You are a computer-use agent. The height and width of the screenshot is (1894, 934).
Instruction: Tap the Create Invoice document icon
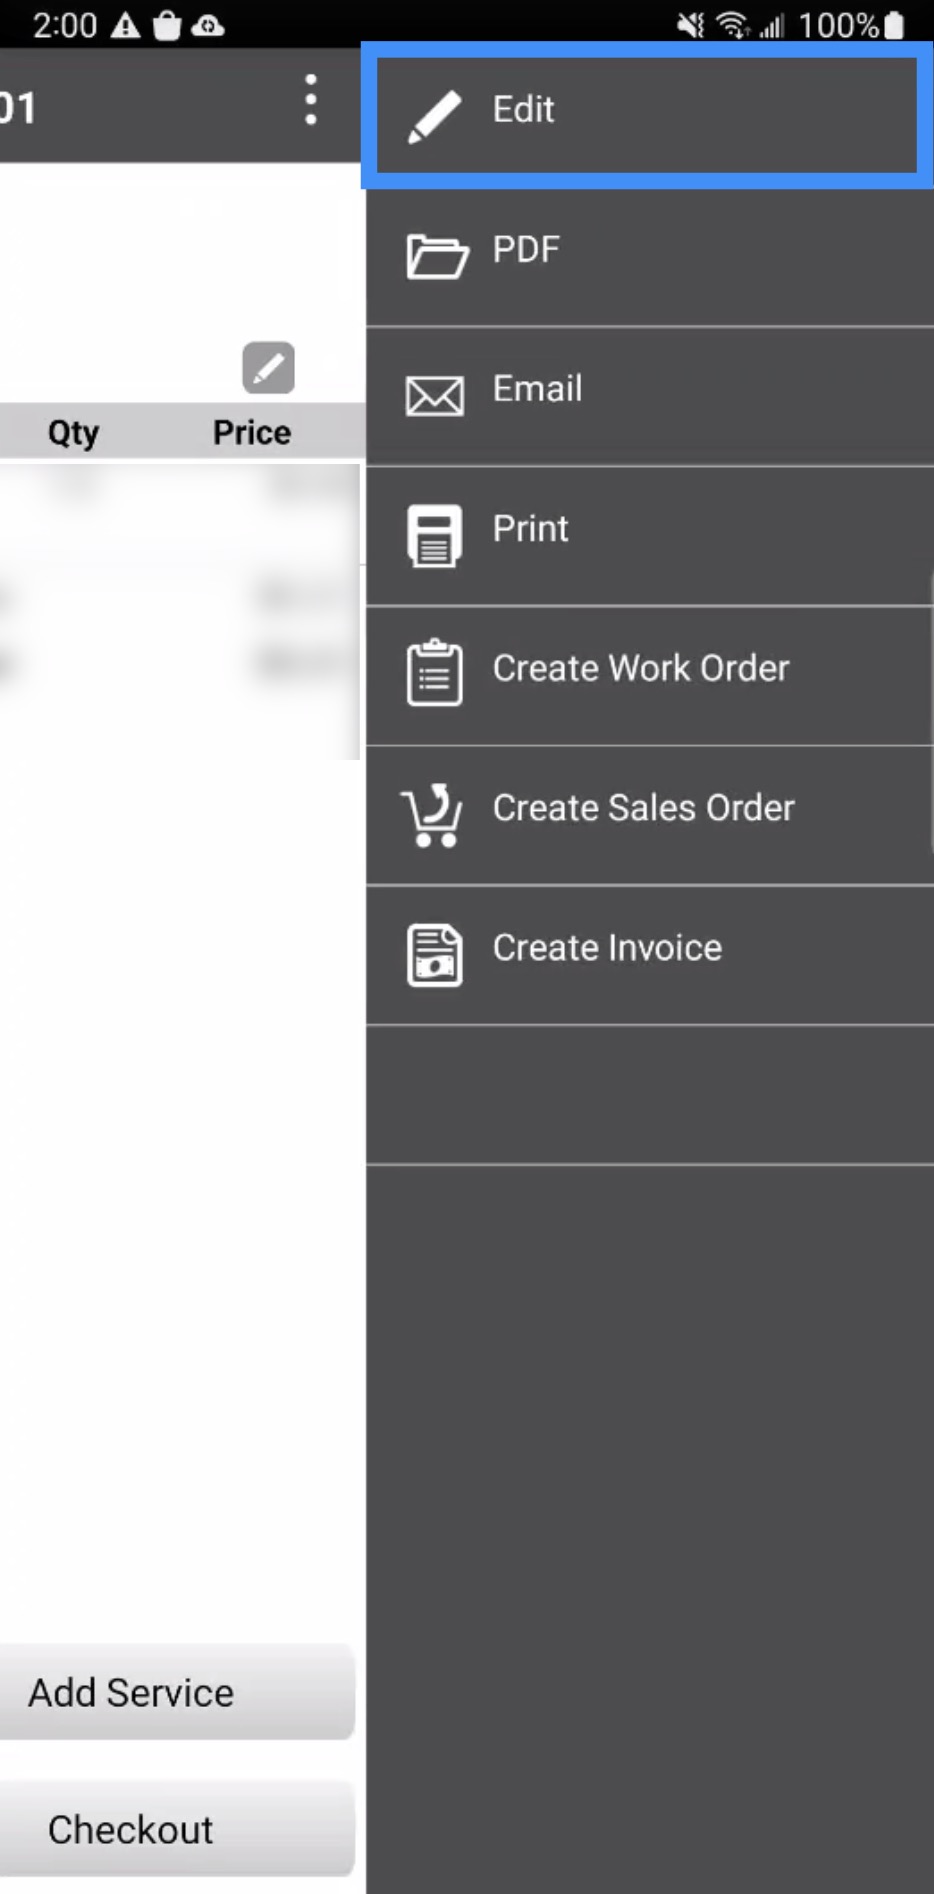pyautogui.click(x=435, y=955)
